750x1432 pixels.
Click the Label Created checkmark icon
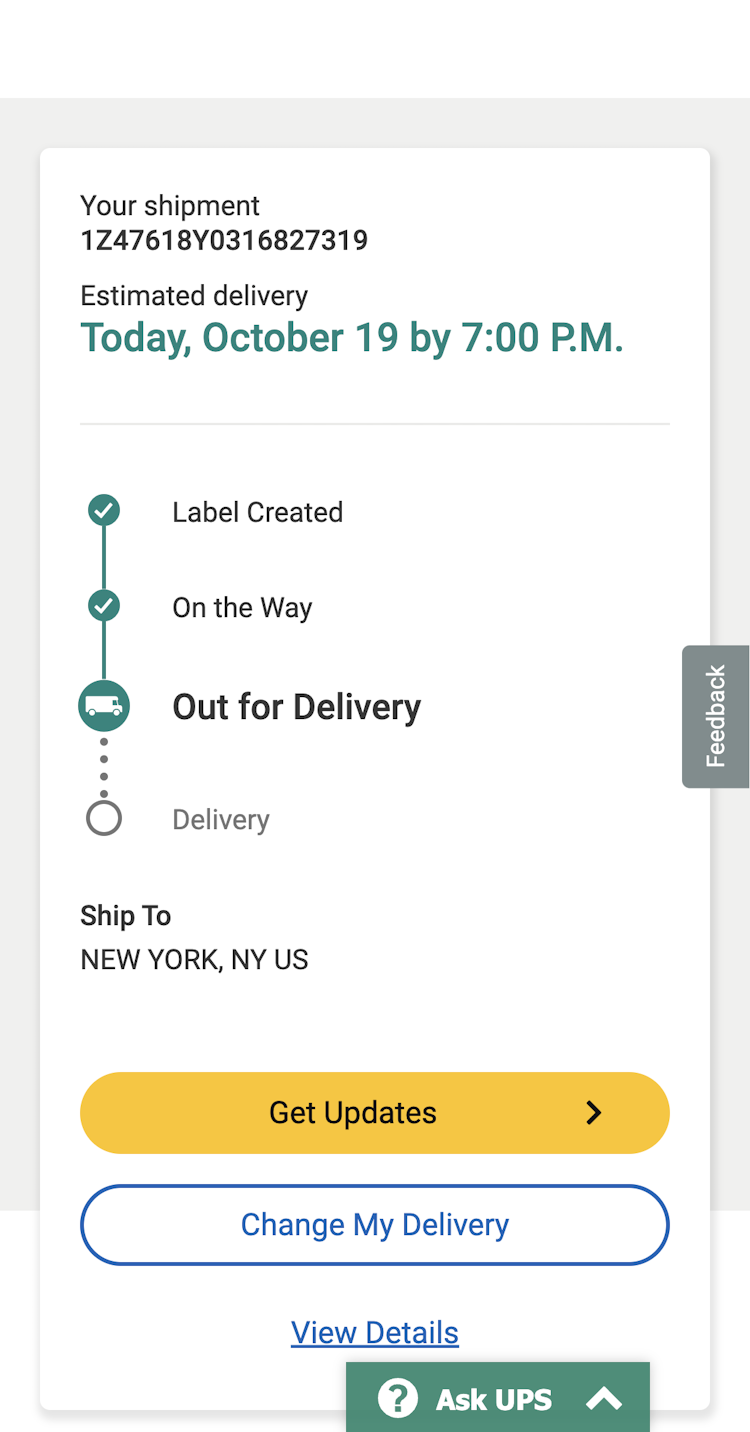coord(104,511)
